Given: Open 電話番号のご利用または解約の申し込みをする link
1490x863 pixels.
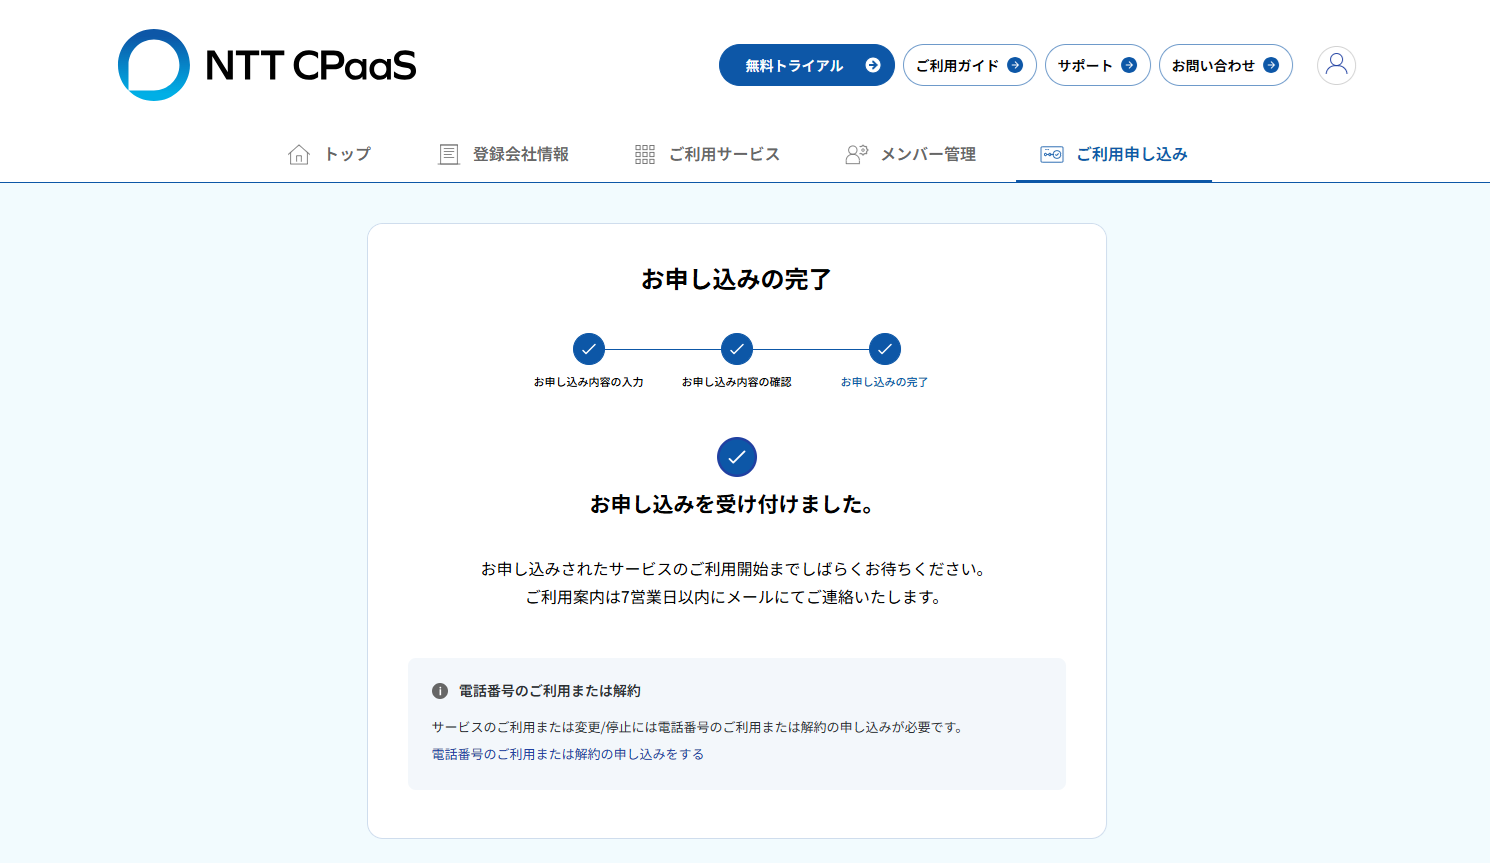Looking at the screenshot, I should pos(568,754).
